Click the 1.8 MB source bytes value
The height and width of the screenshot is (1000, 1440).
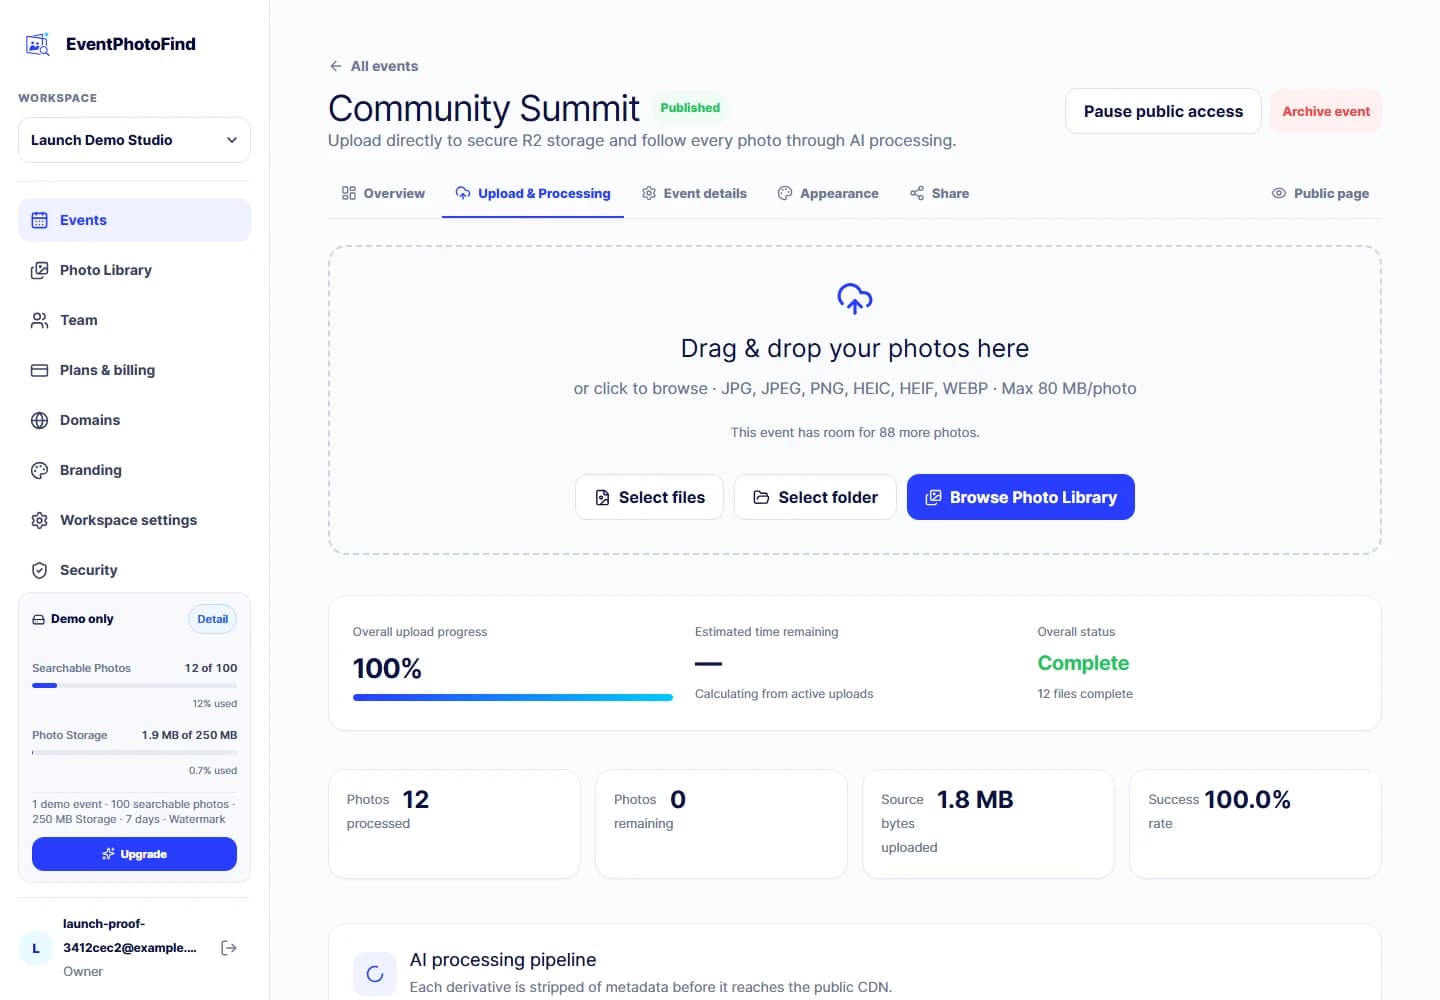click(x=975, y=800)
